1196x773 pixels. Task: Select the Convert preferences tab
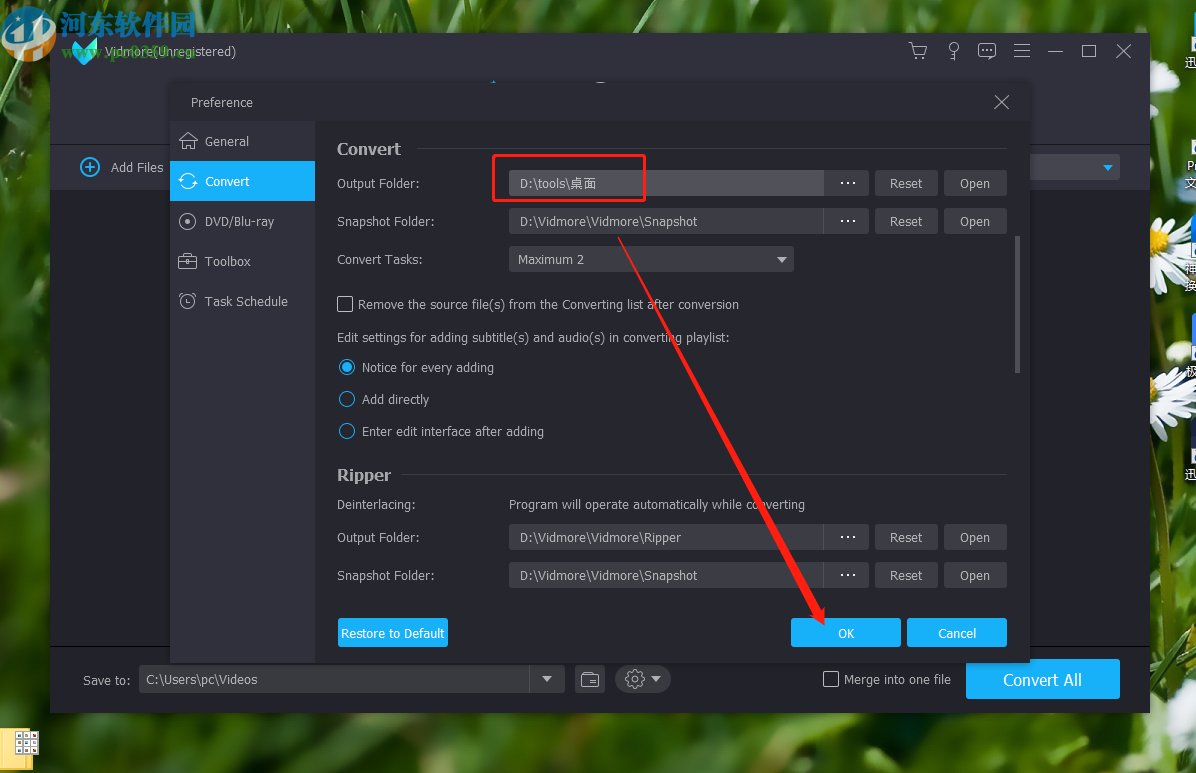(x=243, y=181)
